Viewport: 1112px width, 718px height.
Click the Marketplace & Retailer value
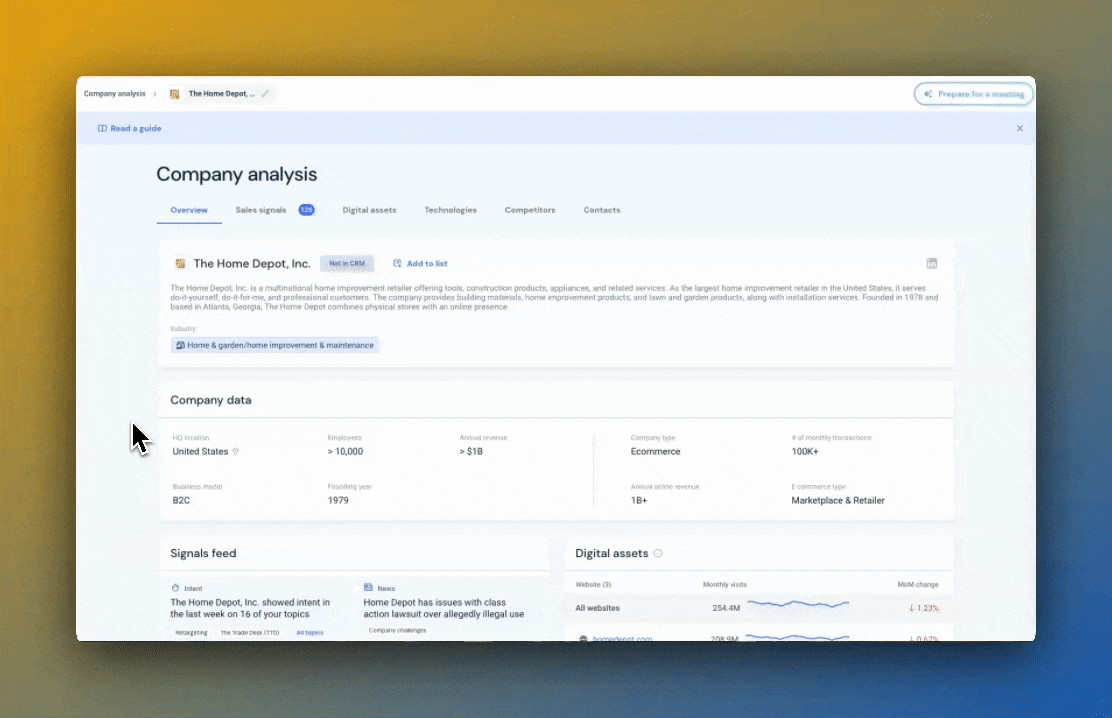(838, 500)
